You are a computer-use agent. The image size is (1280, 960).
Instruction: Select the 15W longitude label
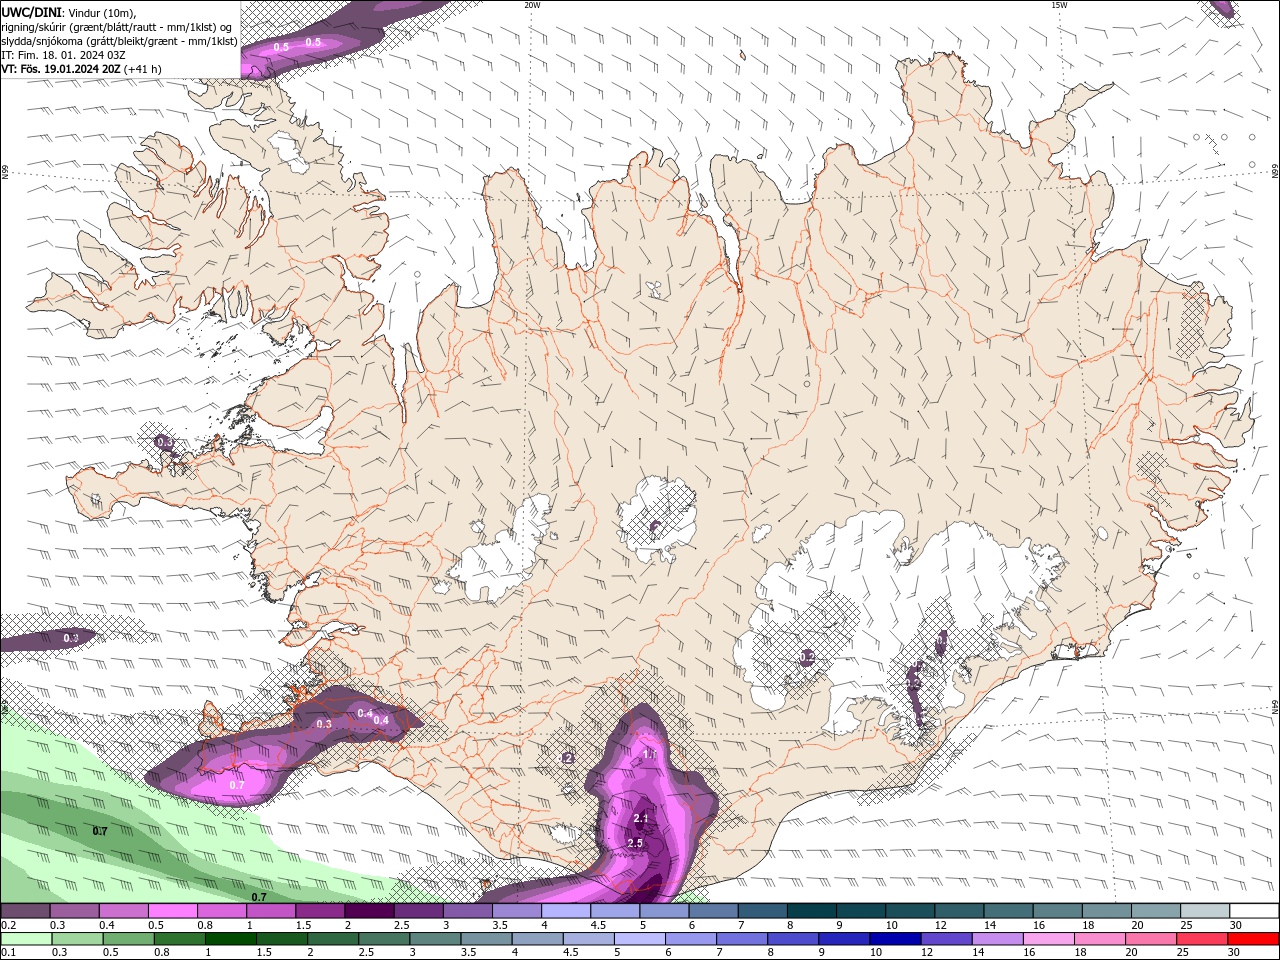(x=1059, y=5)
